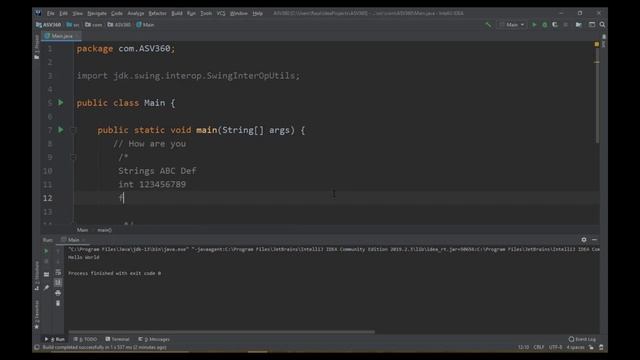Click the inspector icon at far right of status bar

click(x=601, y=347)
